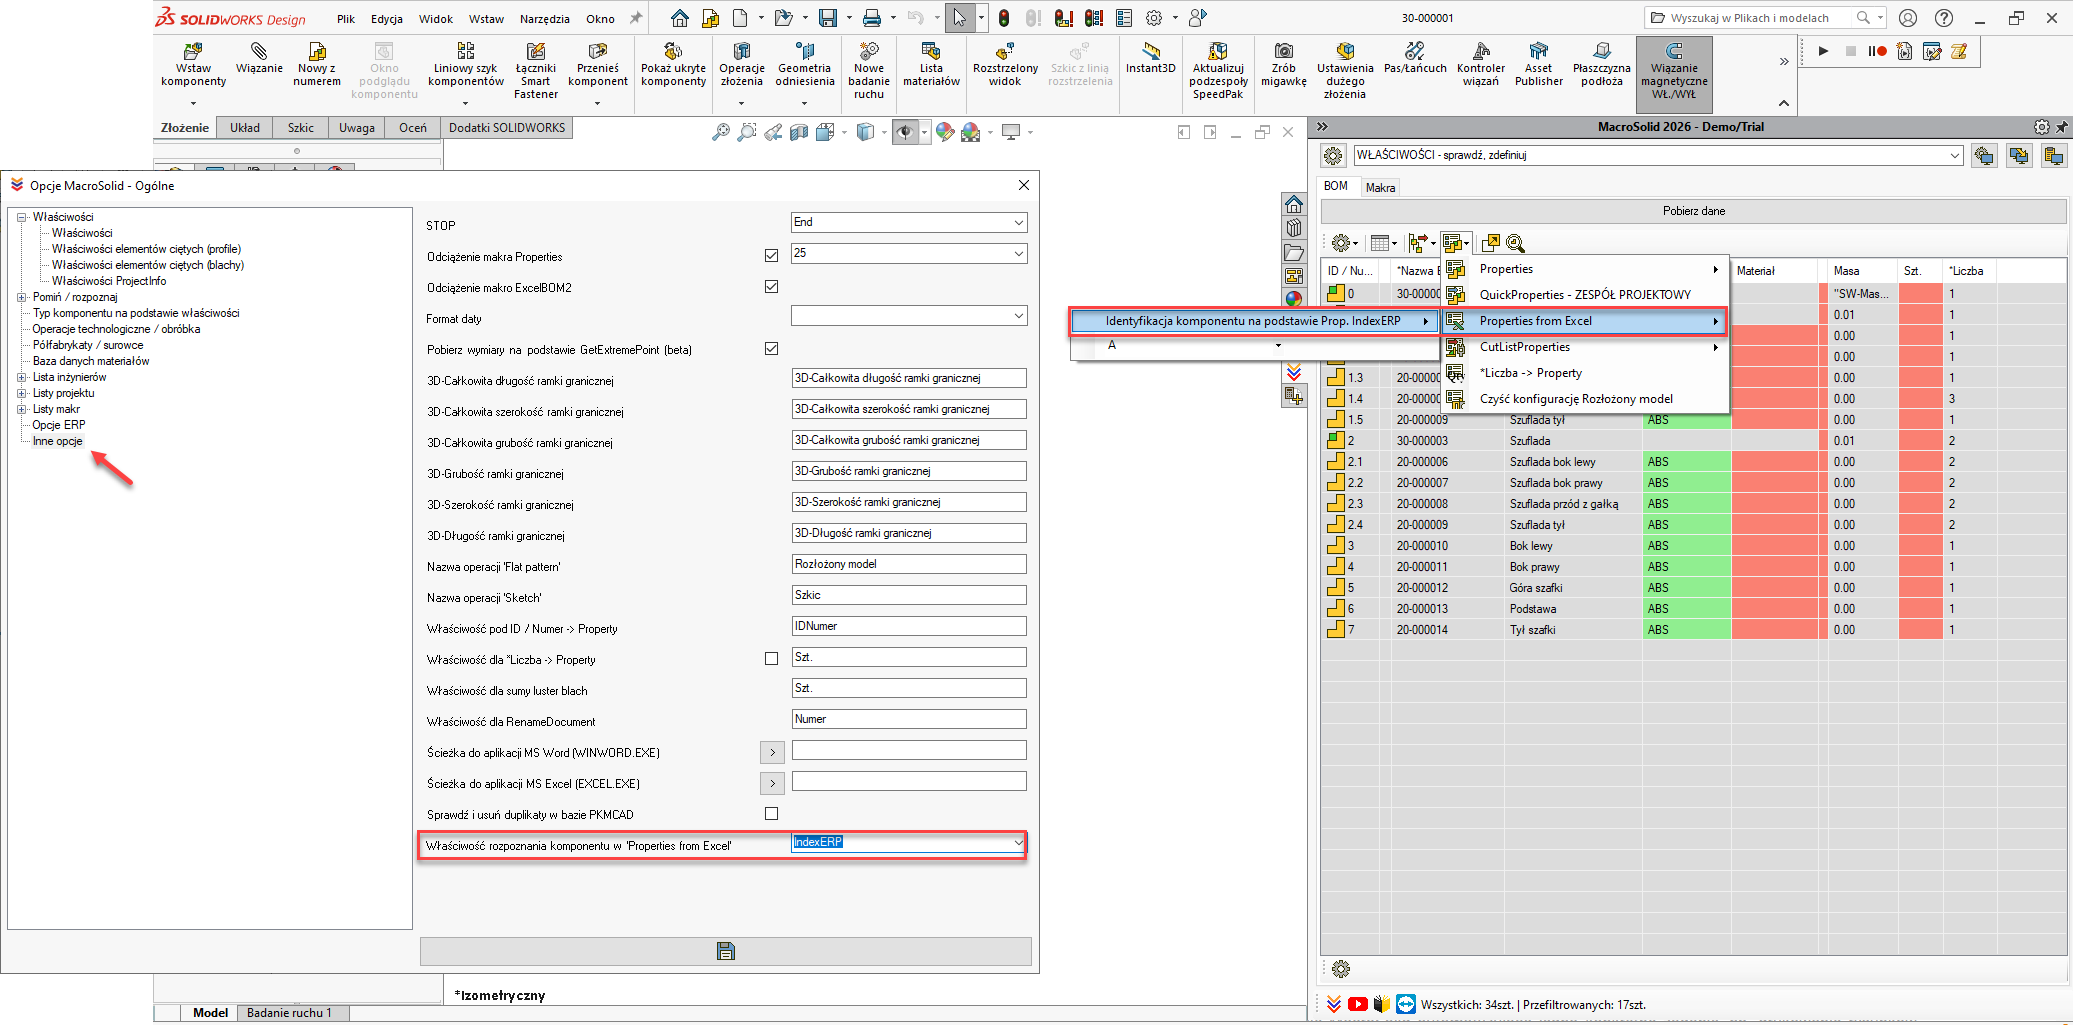Click the YouTube icon in status bar

[1357, 1004]
